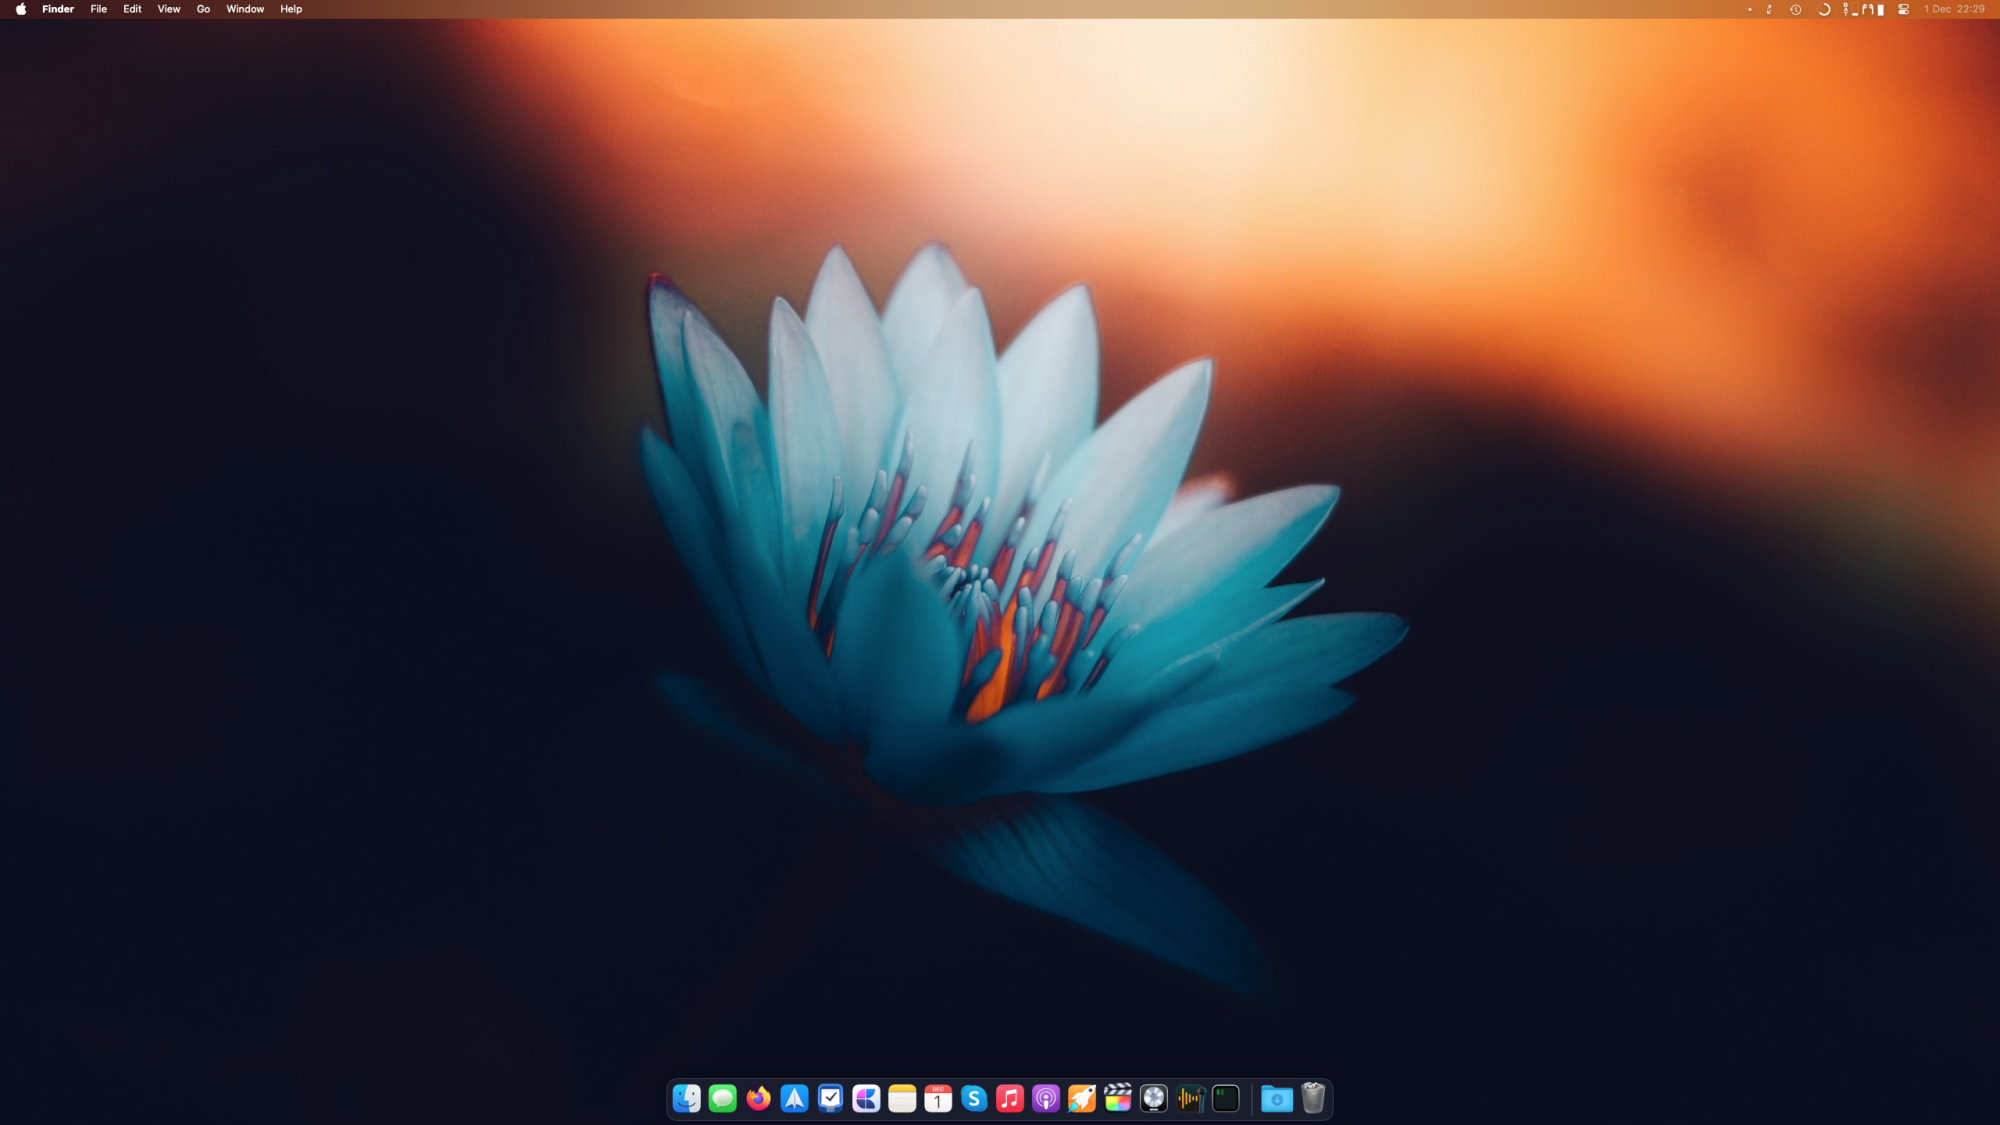The height and width of the screenshot is (1125, 2000).
Task: Launch Logic Pro from Dock
Action: [1154, 1098]
